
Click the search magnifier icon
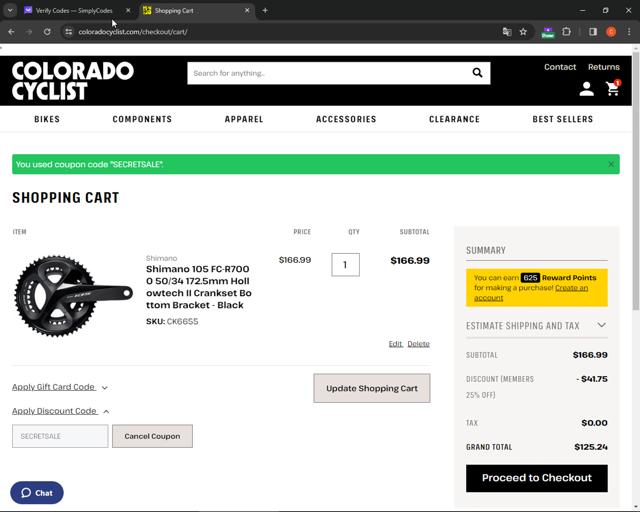[477, 73]
